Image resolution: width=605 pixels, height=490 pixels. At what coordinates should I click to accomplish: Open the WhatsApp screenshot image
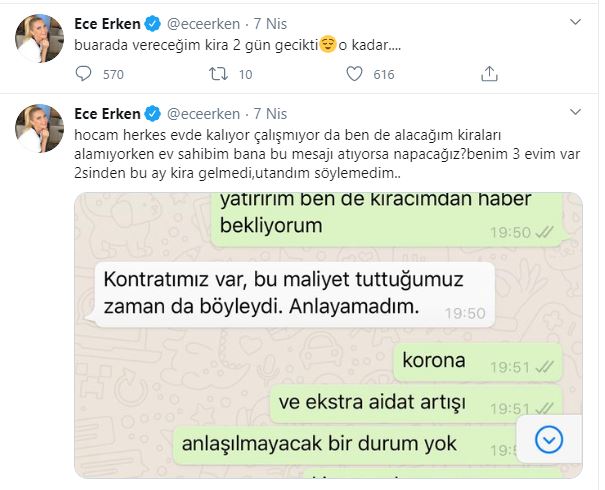[x=328, y=335]
